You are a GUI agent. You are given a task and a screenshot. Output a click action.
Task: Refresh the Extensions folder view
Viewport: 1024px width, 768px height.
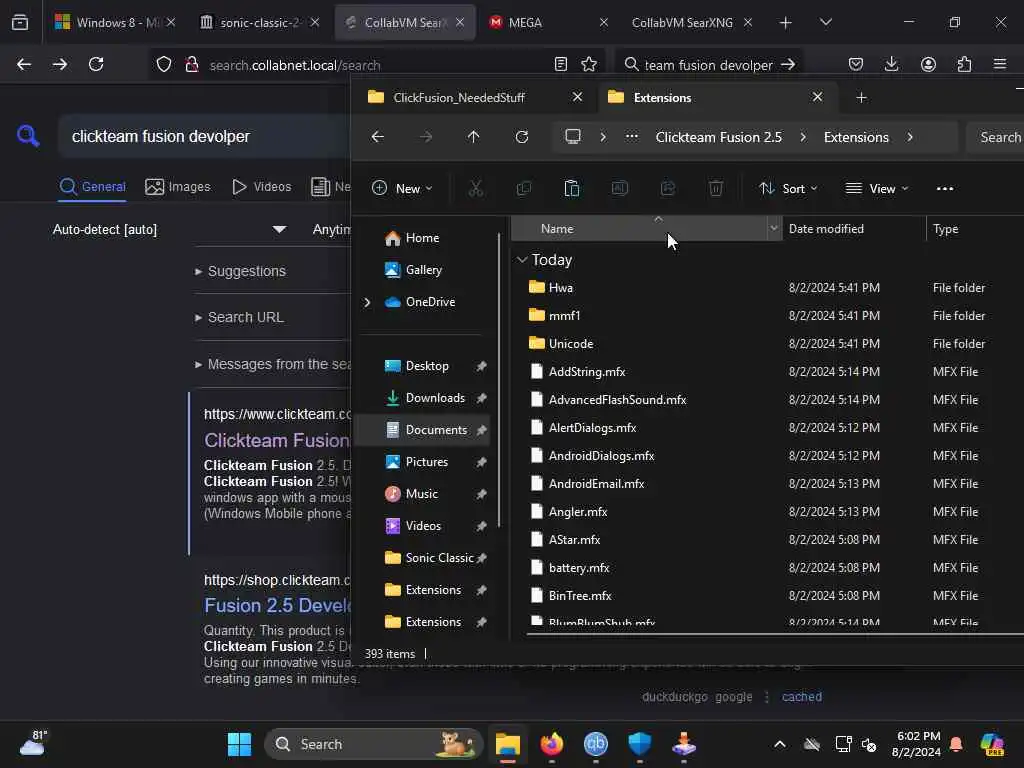pyautogui.click(x=521, y=137)
